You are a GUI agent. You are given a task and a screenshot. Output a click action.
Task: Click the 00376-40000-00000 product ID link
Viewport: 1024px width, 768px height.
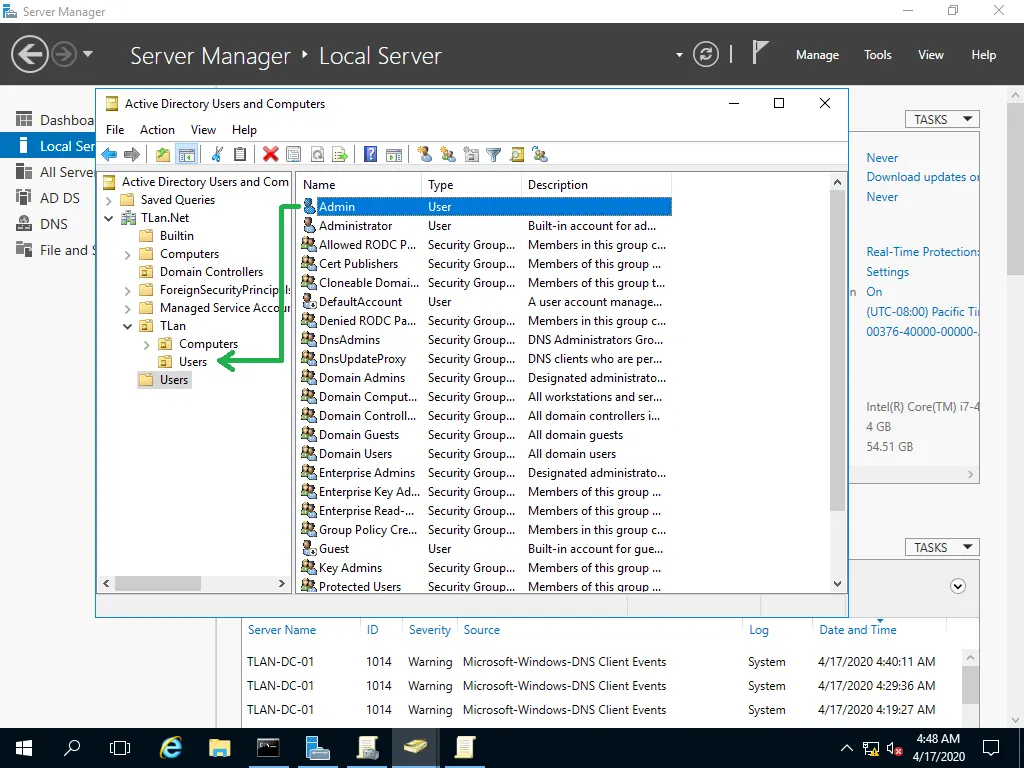[923, 332]
